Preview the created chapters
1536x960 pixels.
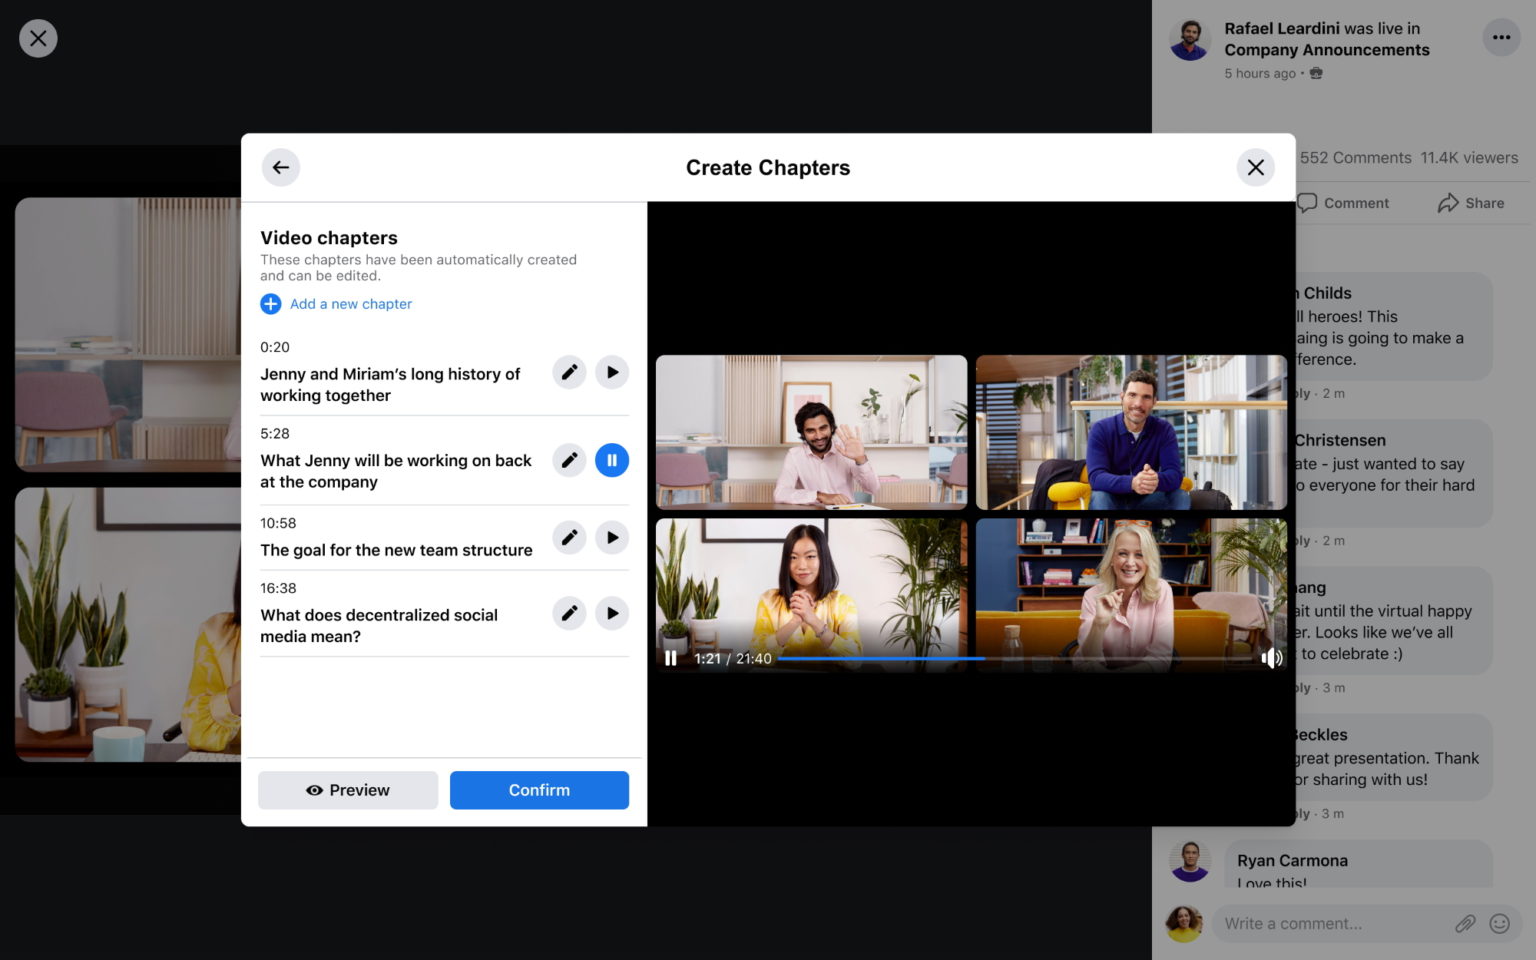[347, 790]
